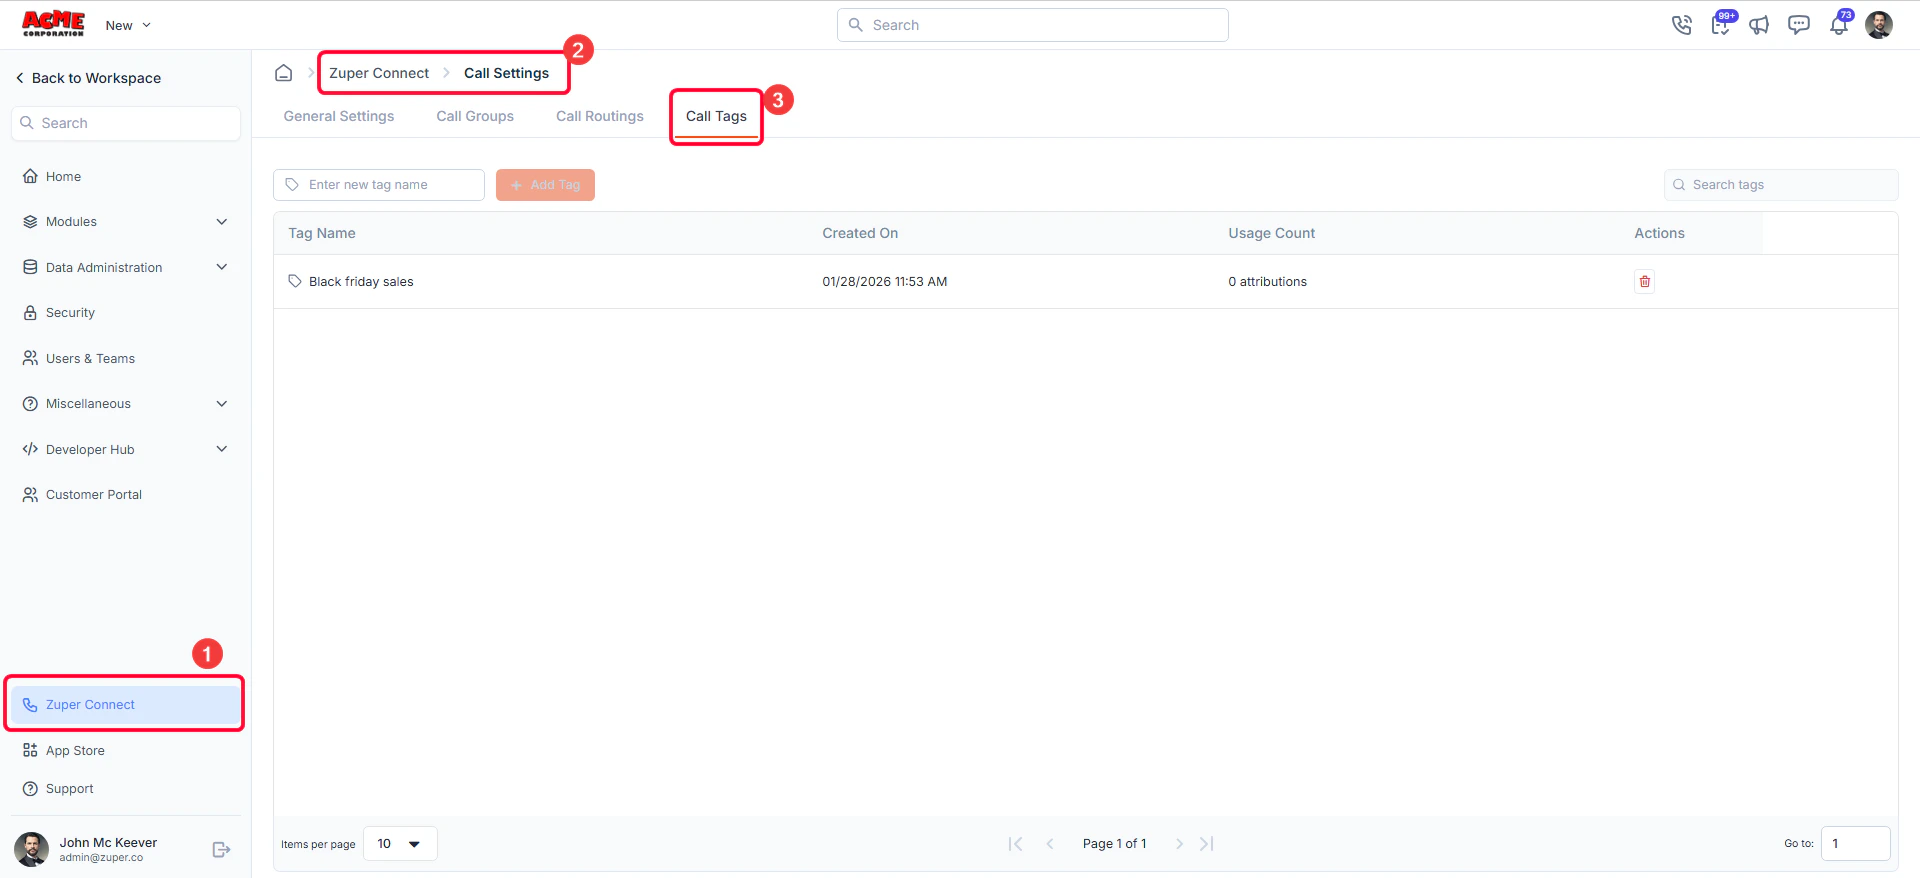
Task: Click the 0 attributions cell
Action: click(x=1268, y=282)
